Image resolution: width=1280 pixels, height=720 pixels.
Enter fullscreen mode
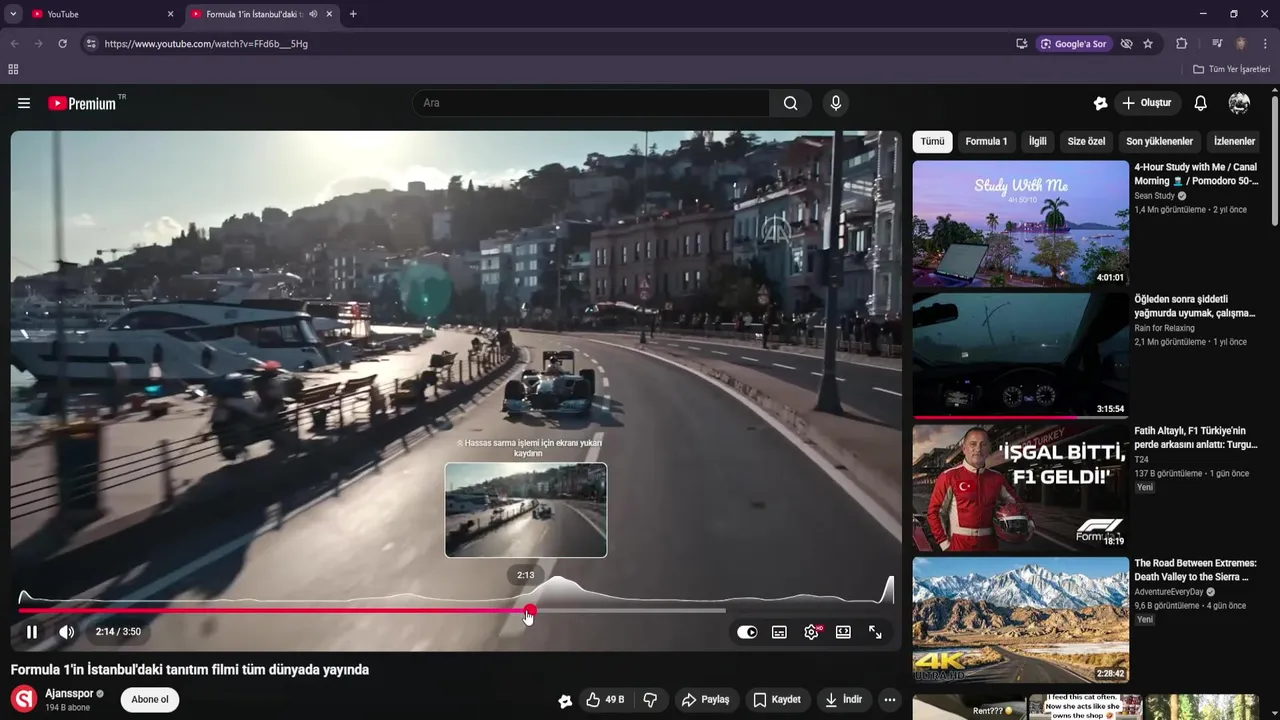[875, 632]
